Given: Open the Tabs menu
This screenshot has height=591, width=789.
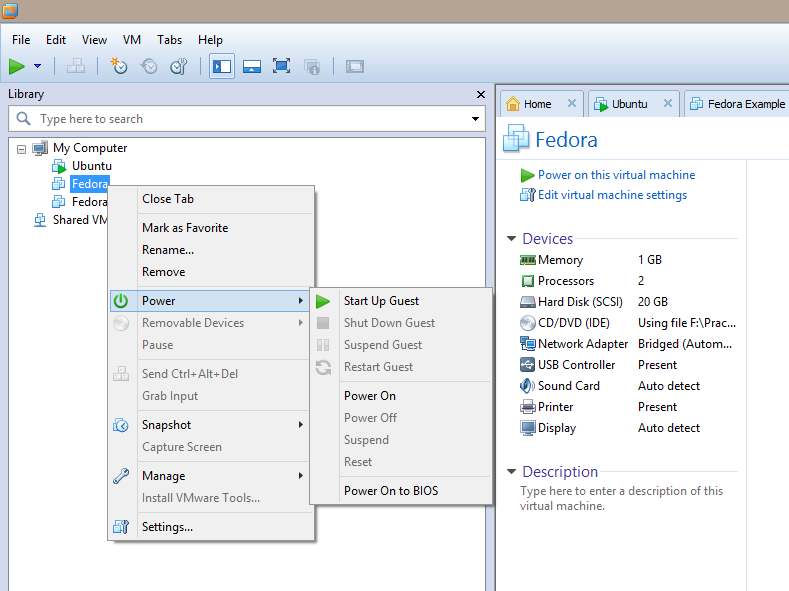Looking at the screenshot, I should tap(169, 40).
